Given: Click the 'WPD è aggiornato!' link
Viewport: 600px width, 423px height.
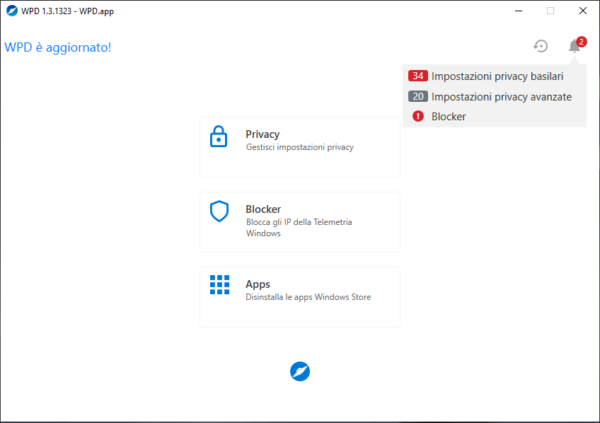Looking at the screenshot, I should pyautogui.click(x=58, y=47).
